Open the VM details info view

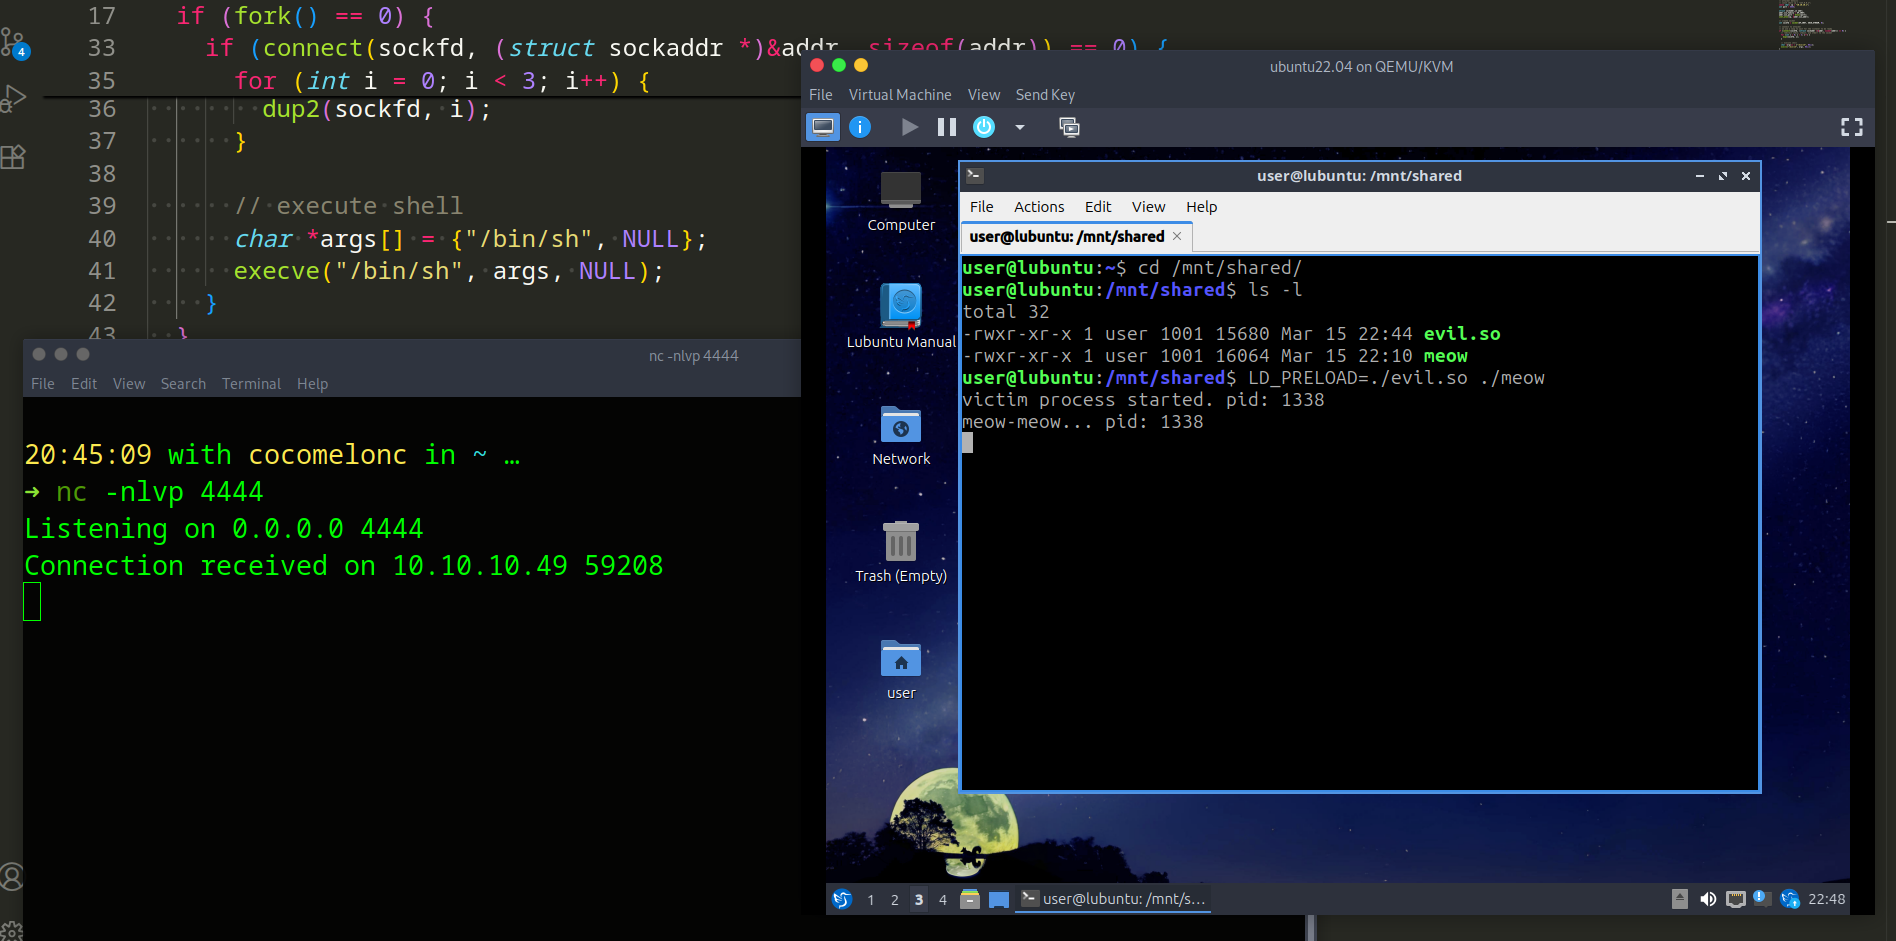click(x=860, y=127)
